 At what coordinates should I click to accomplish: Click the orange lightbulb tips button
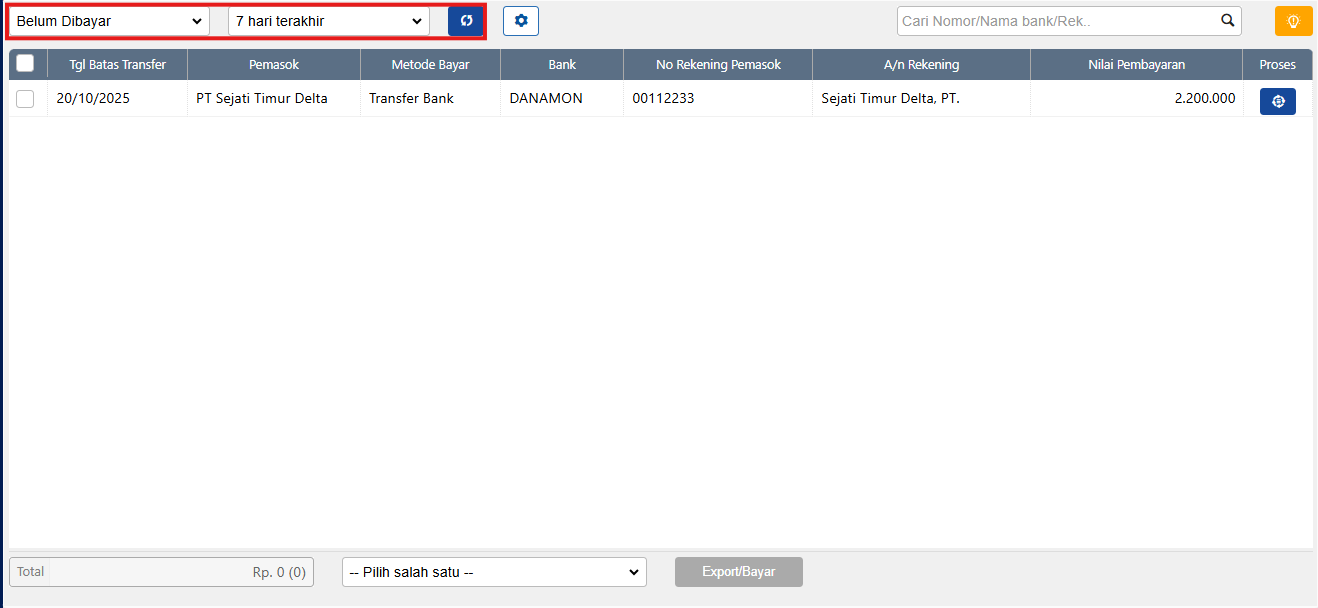[x=1293, y=21]
